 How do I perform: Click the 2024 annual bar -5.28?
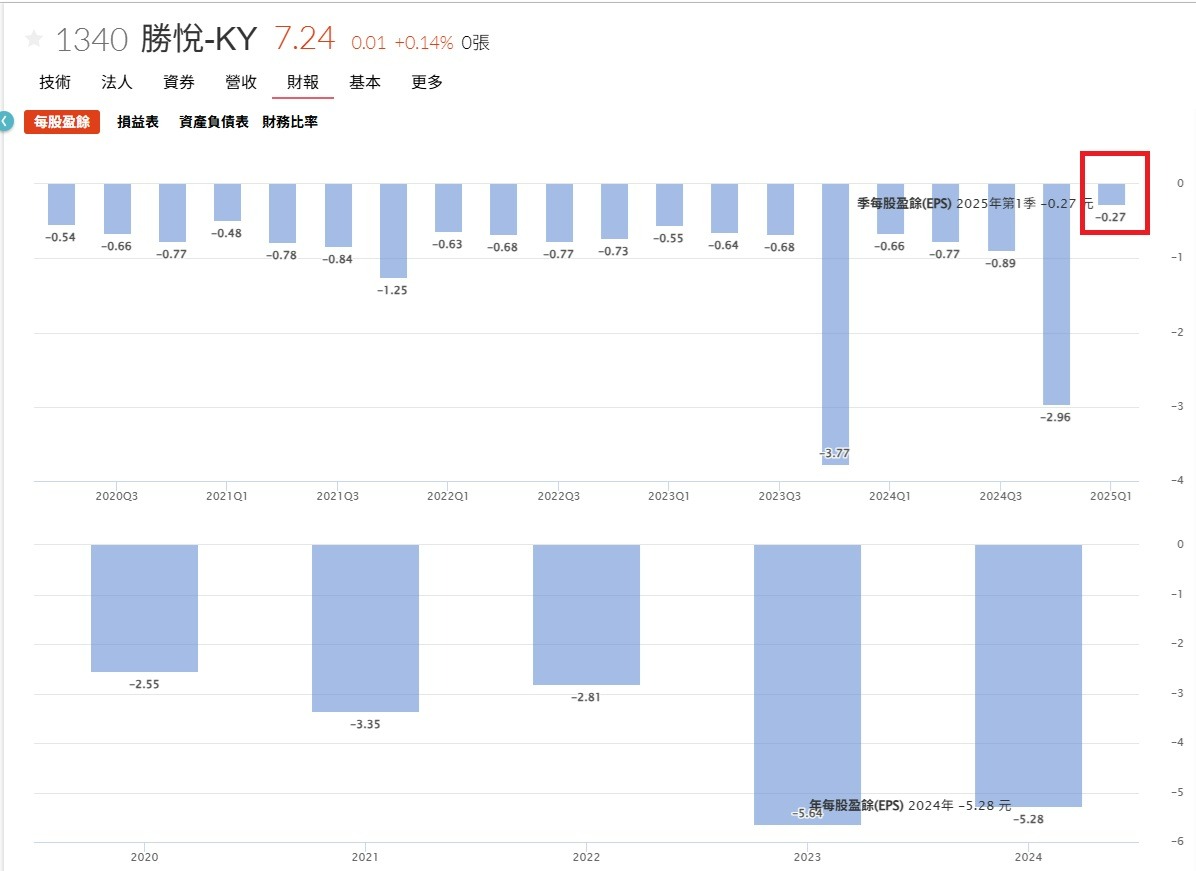pos(1028,676)
